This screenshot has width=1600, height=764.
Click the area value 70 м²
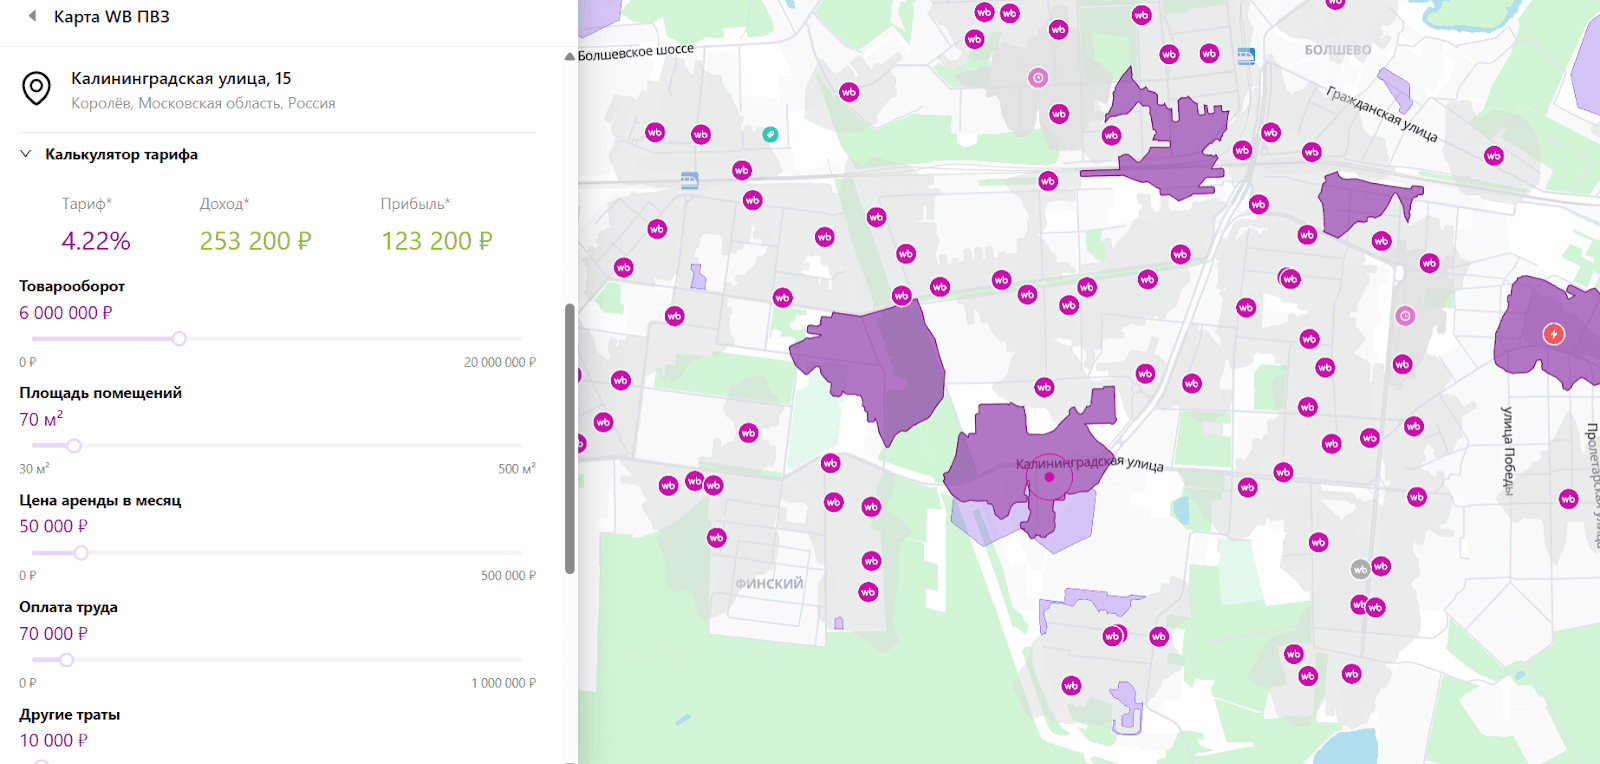[41, 419]
